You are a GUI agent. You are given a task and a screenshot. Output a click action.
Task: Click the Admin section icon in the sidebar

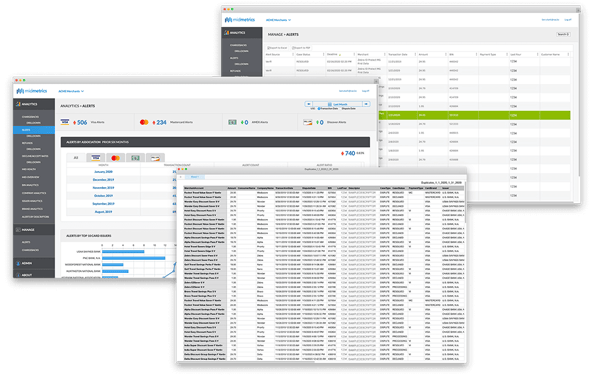point(18,263)
